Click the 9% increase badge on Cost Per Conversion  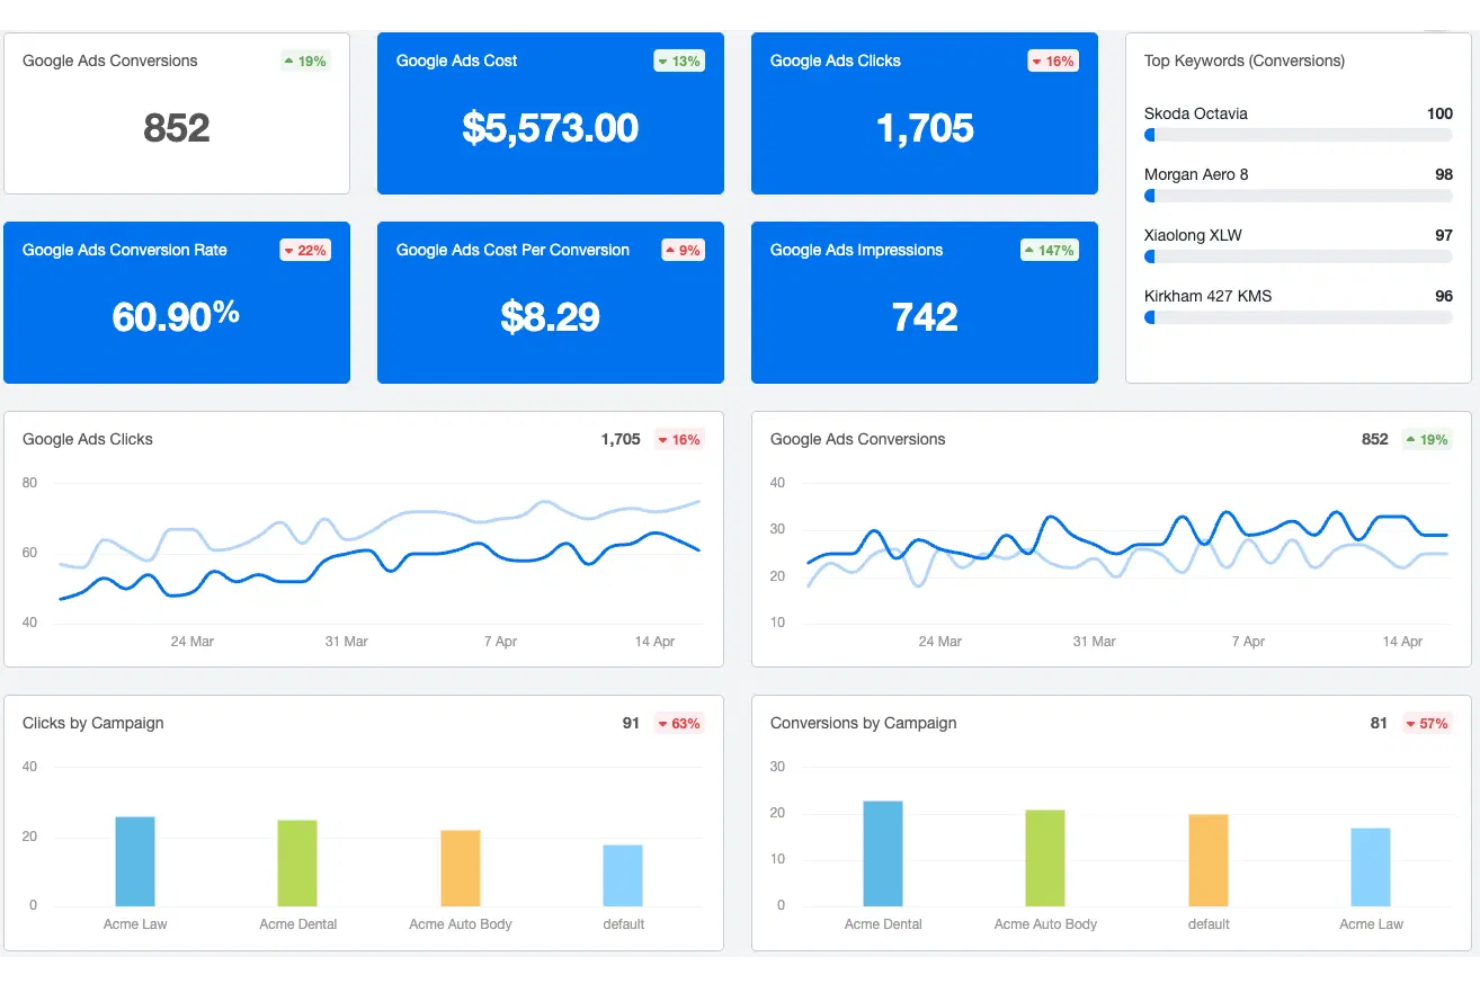tap(682, 250)
